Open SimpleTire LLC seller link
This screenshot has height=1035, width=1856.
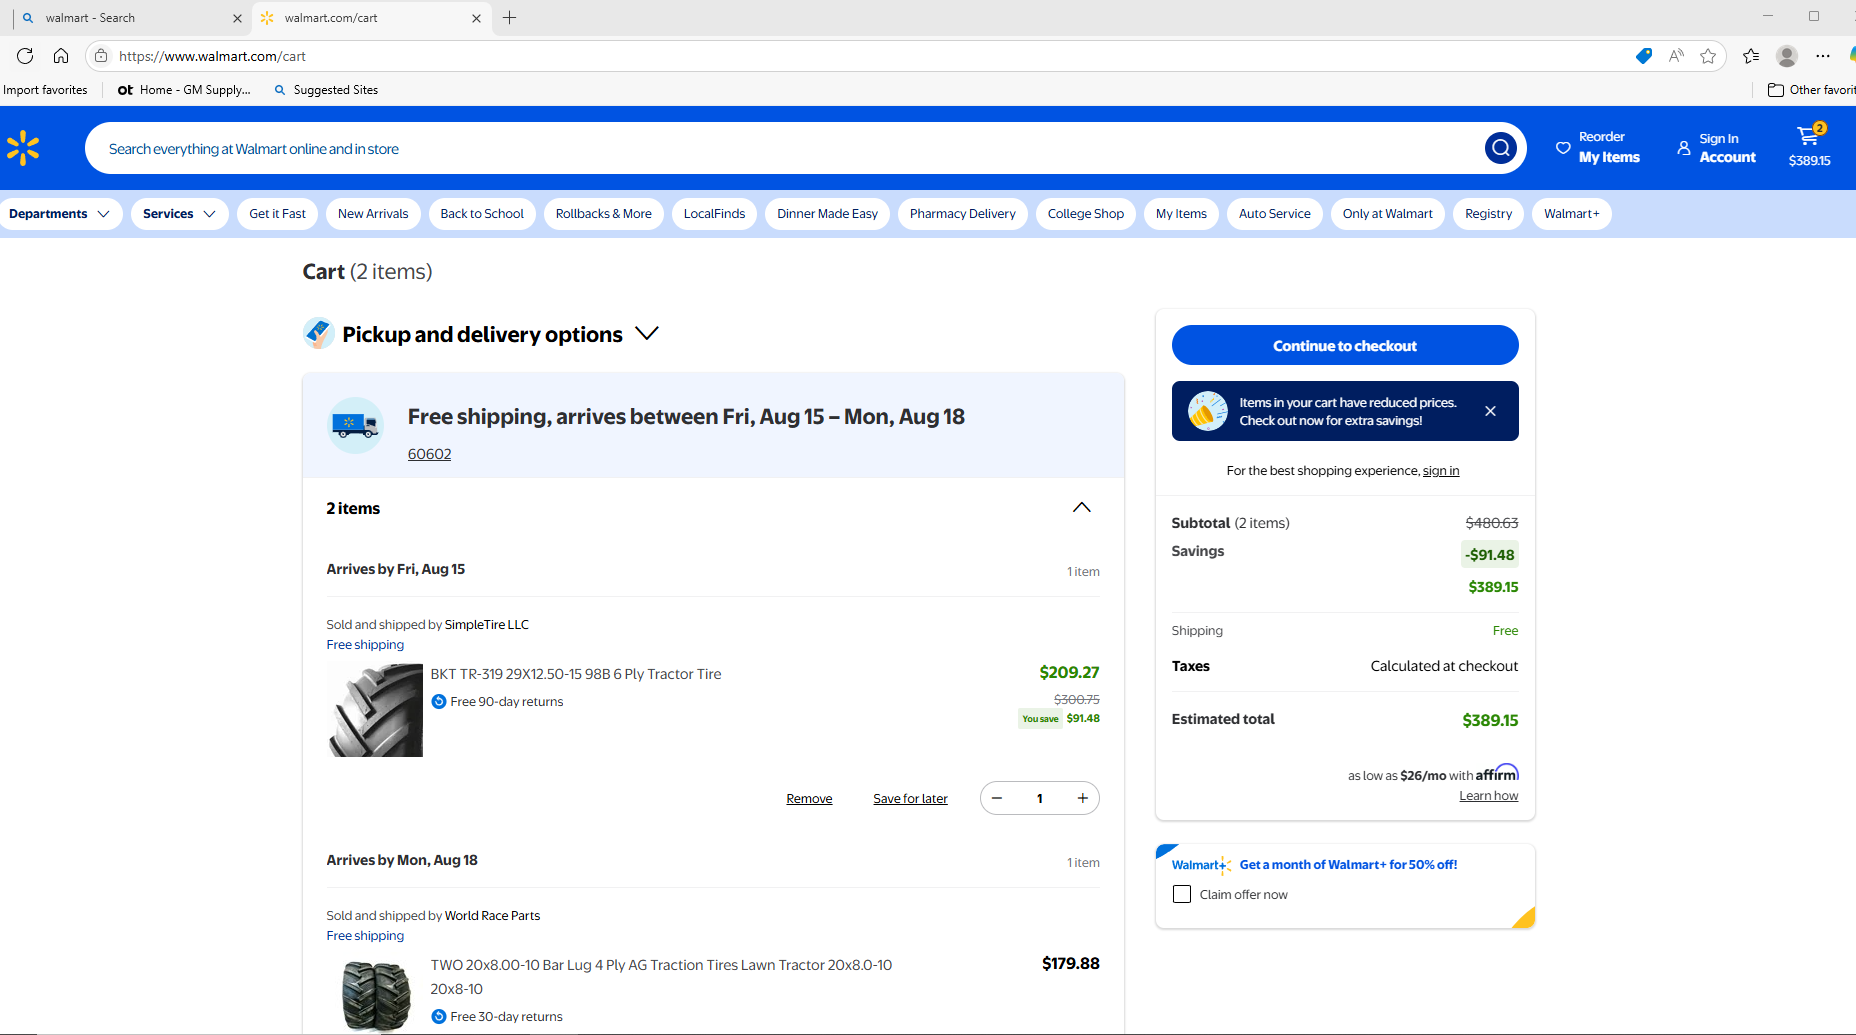[487, 625]
